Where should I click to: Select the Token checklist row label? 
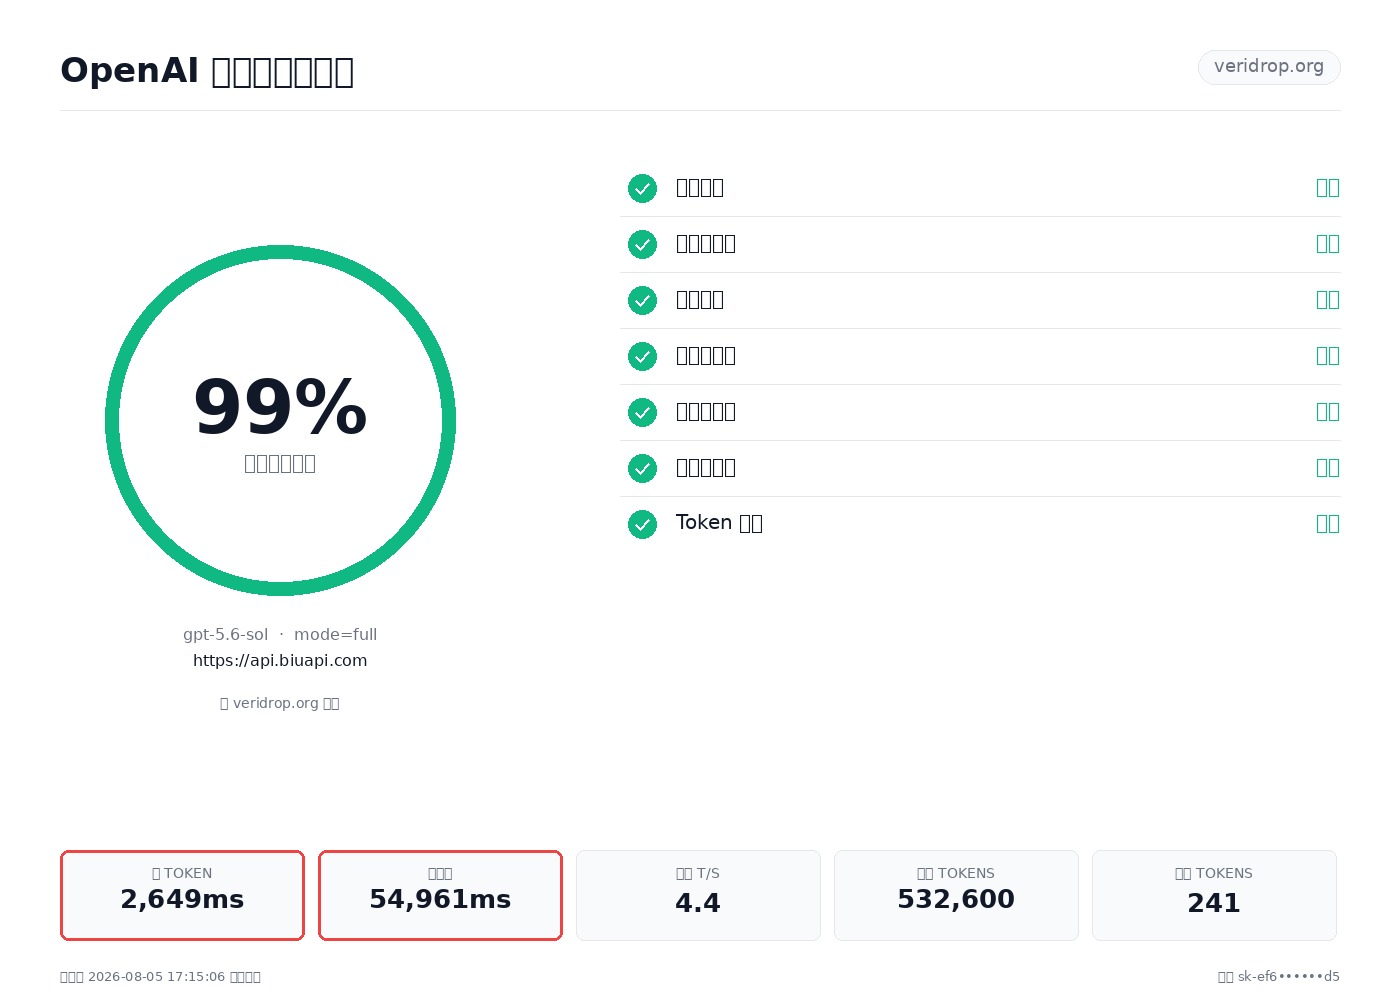(x=719, y=523)
